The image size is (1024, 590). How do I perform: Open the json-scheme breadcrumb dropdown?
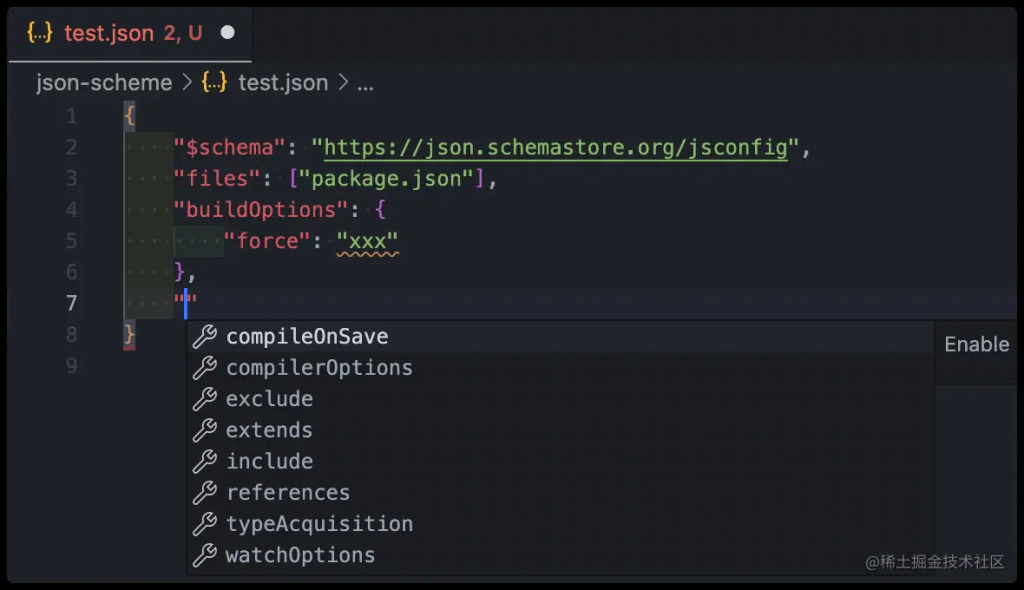[103, 83]
